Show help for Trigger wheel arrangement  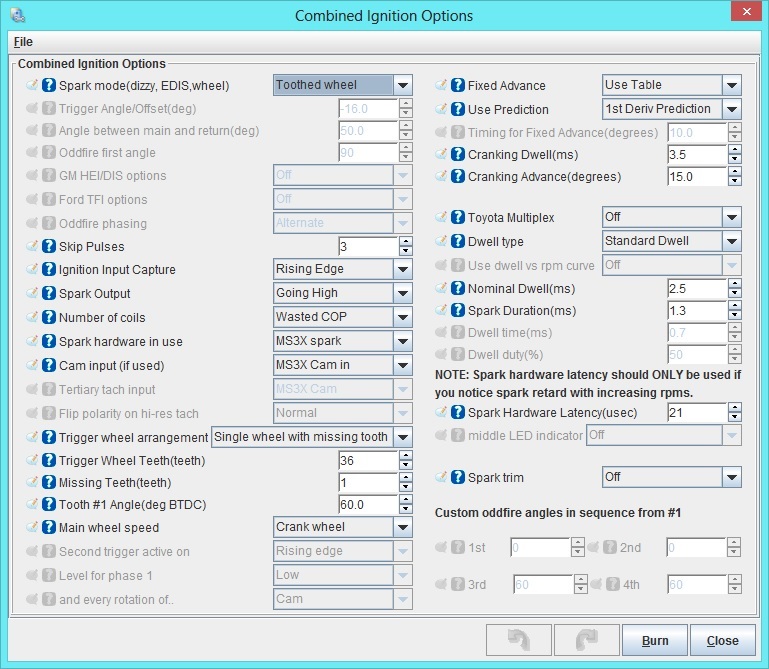[x=49, y=437]
